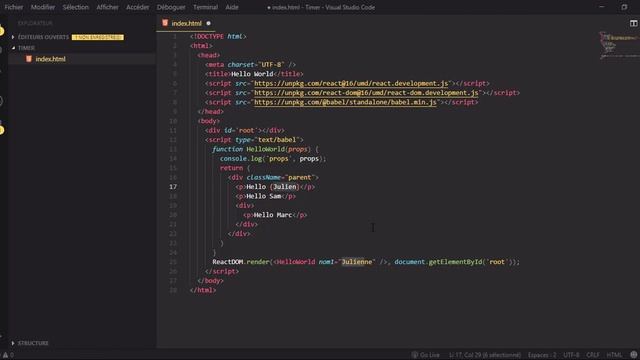Open the Fichier menu

coord(13,7)
